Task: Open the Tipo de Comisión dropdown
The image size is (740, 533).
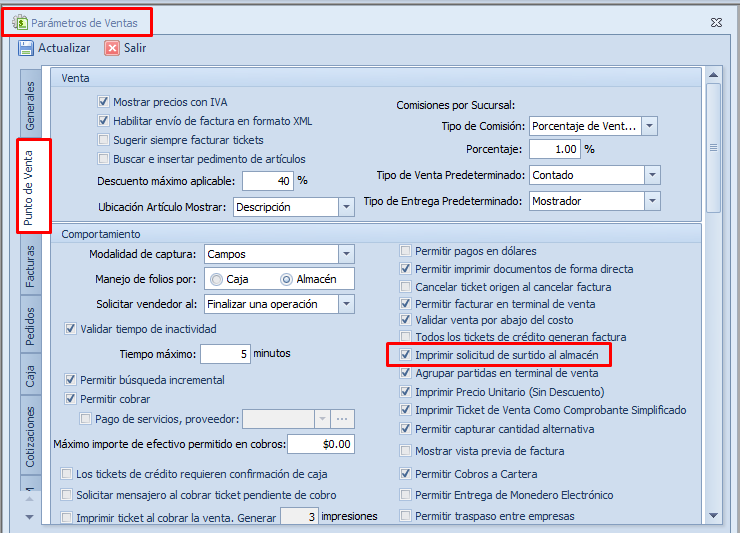Action: coord(649,126)
